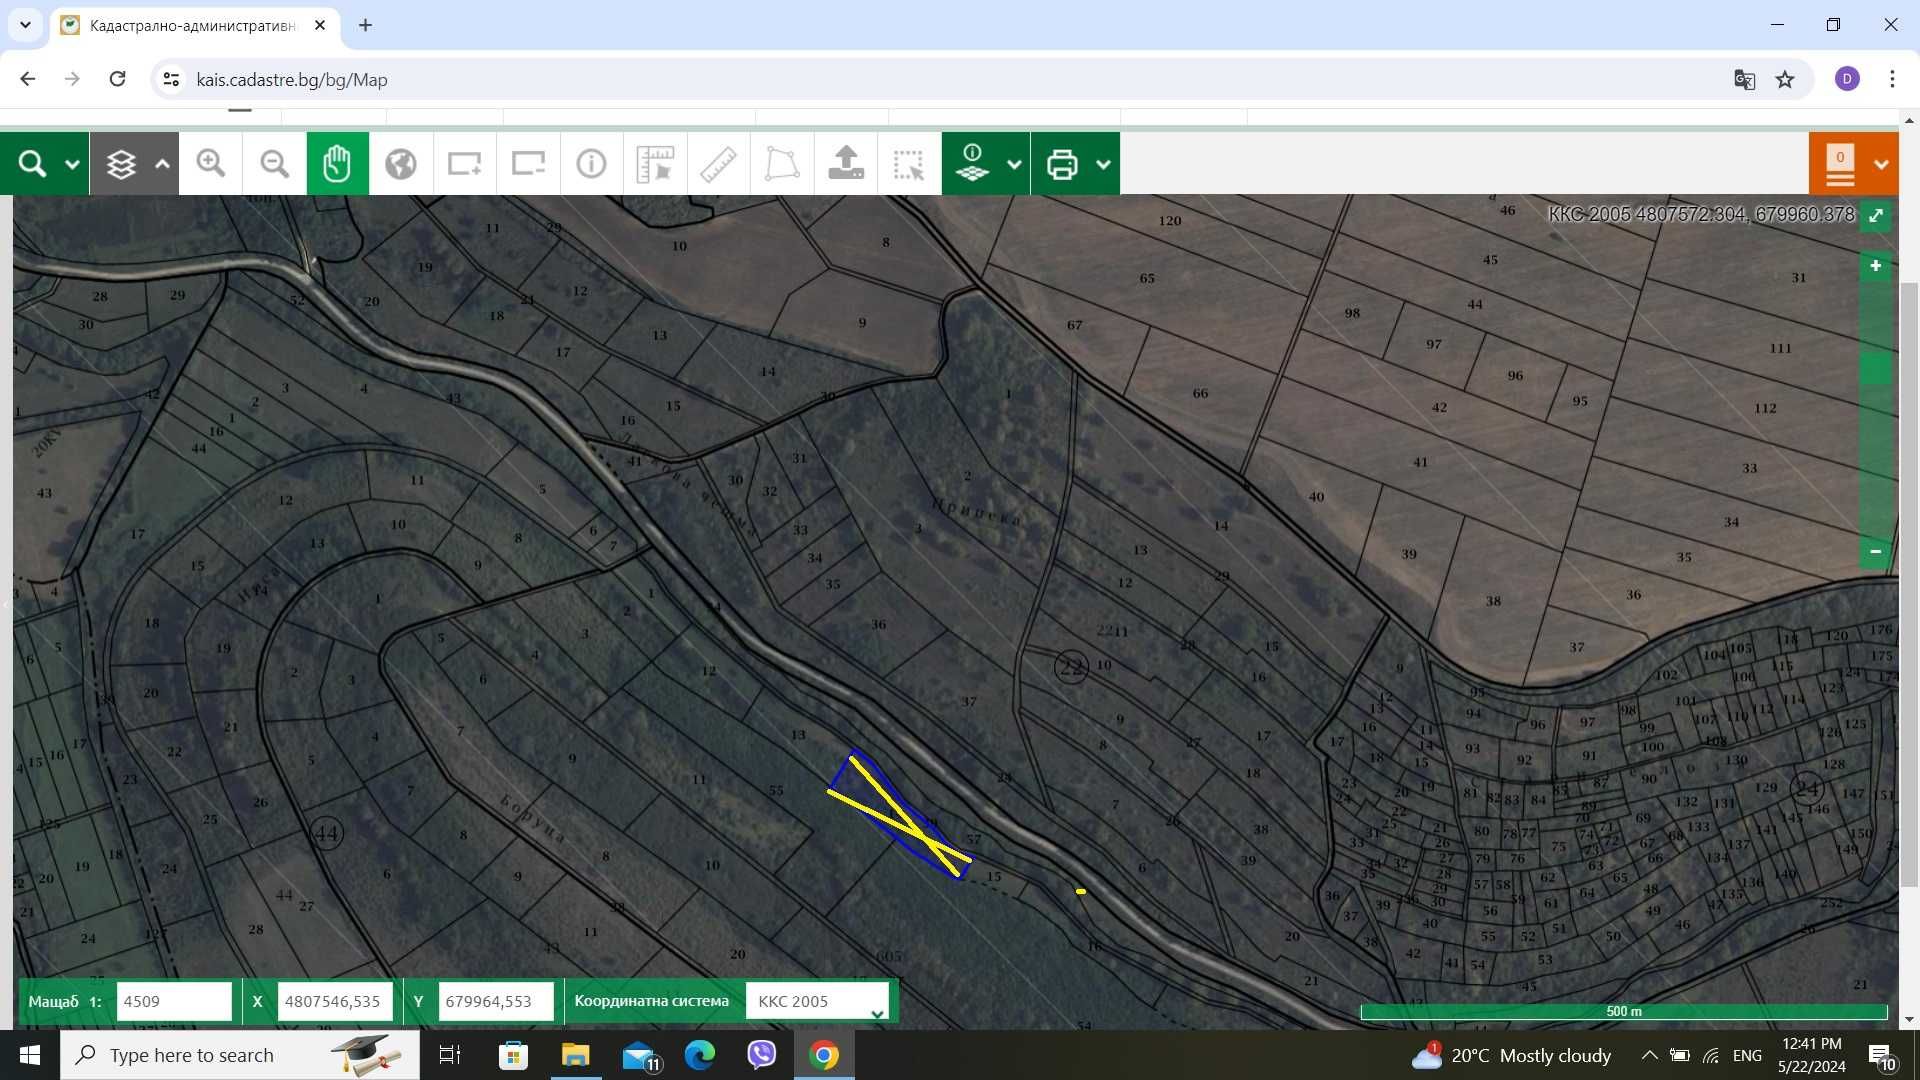Activate the pan hand tool
Viewport: 1920px width, 1080px height.
[337, 164]
